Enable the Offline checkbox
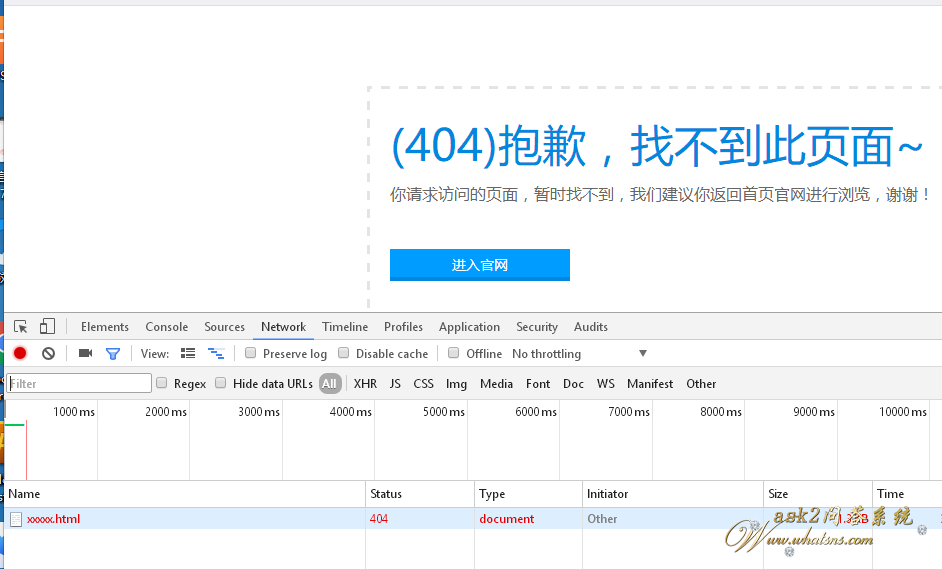The height and width of the screenshot is (569, 942). pyautogui.click(x=454, y=353)
